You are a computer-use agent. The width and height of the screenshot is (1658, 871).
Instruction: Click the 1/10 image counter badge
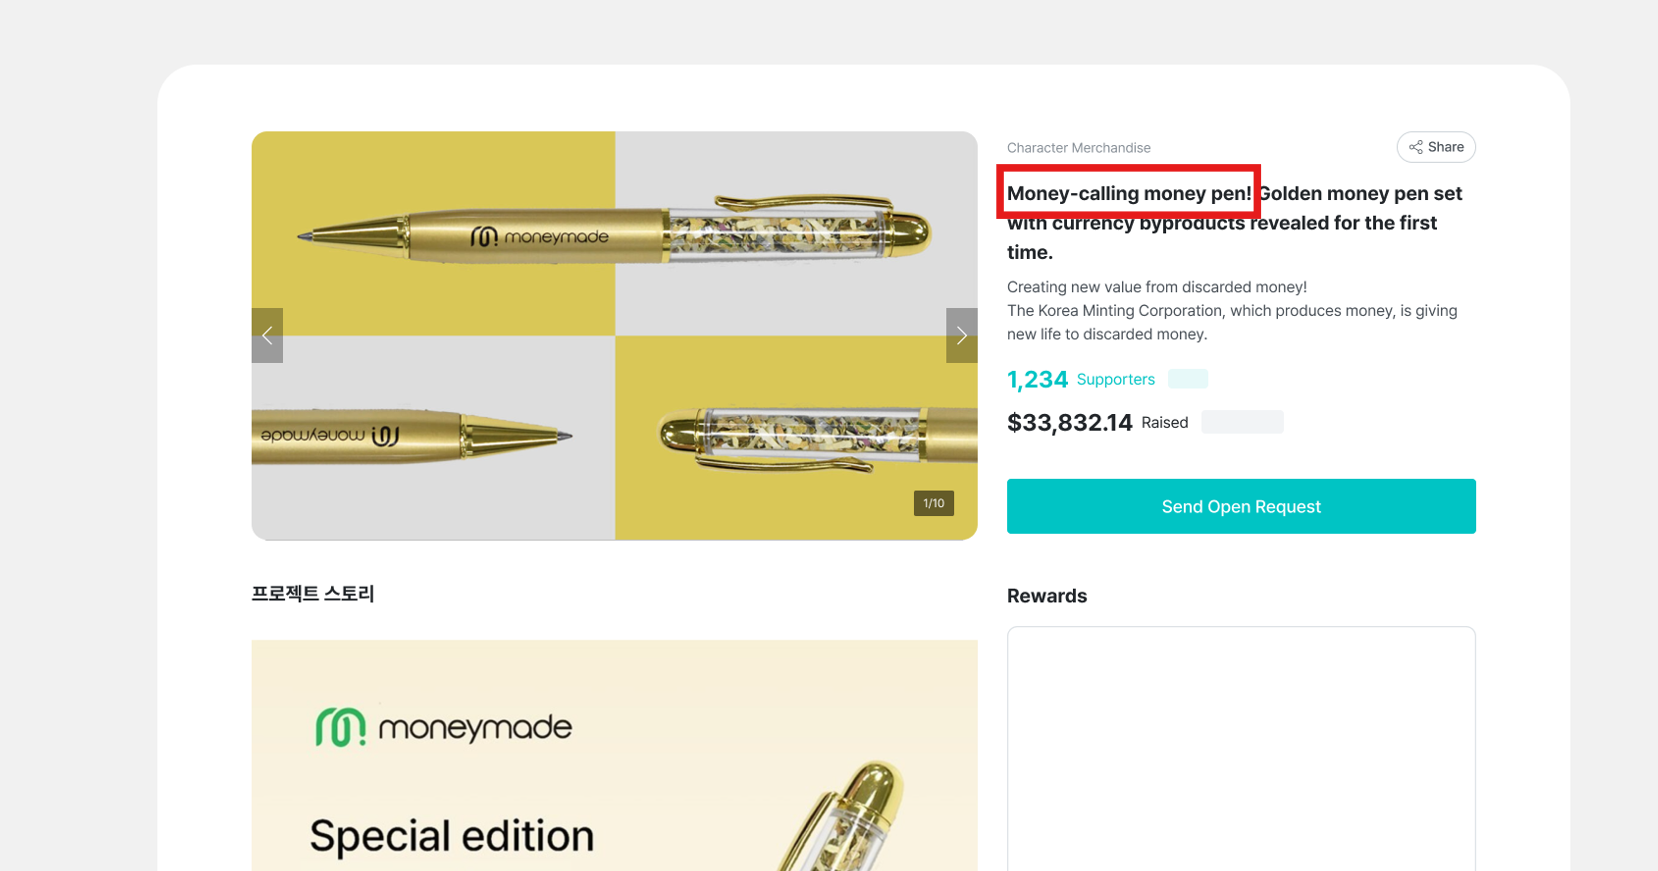click(x=933, y=503)
